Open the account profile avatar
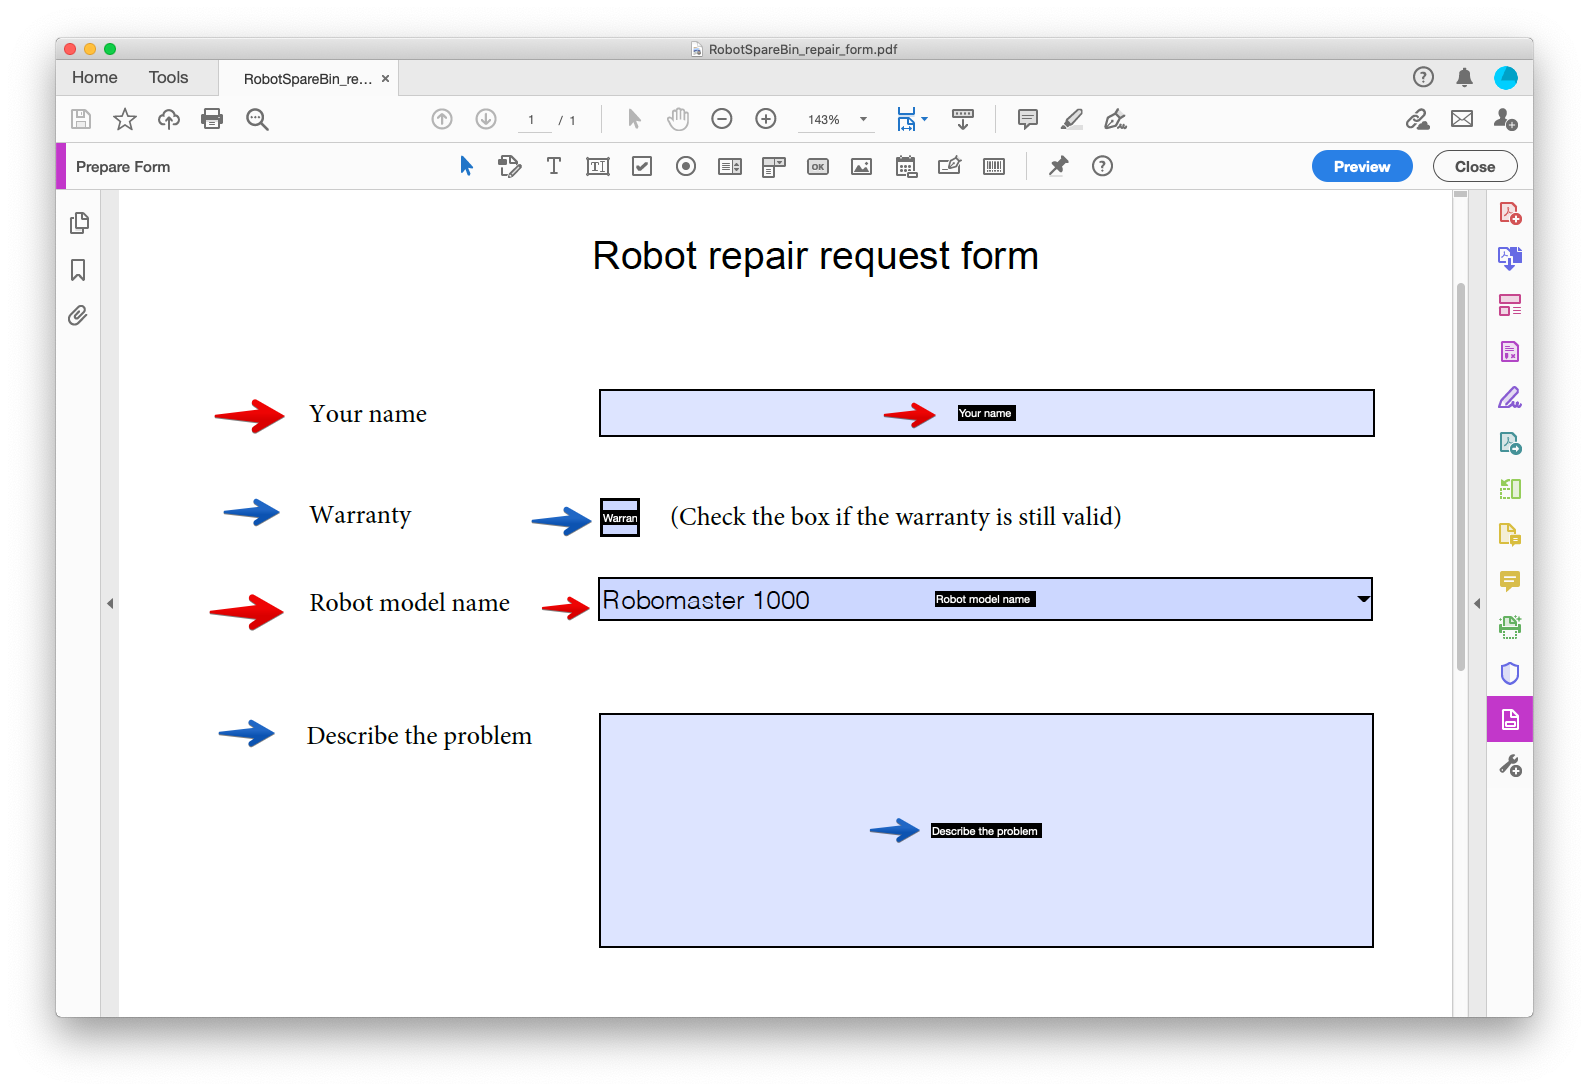The height and width of the screenshot is (1091, 1589). (1506, 77)
